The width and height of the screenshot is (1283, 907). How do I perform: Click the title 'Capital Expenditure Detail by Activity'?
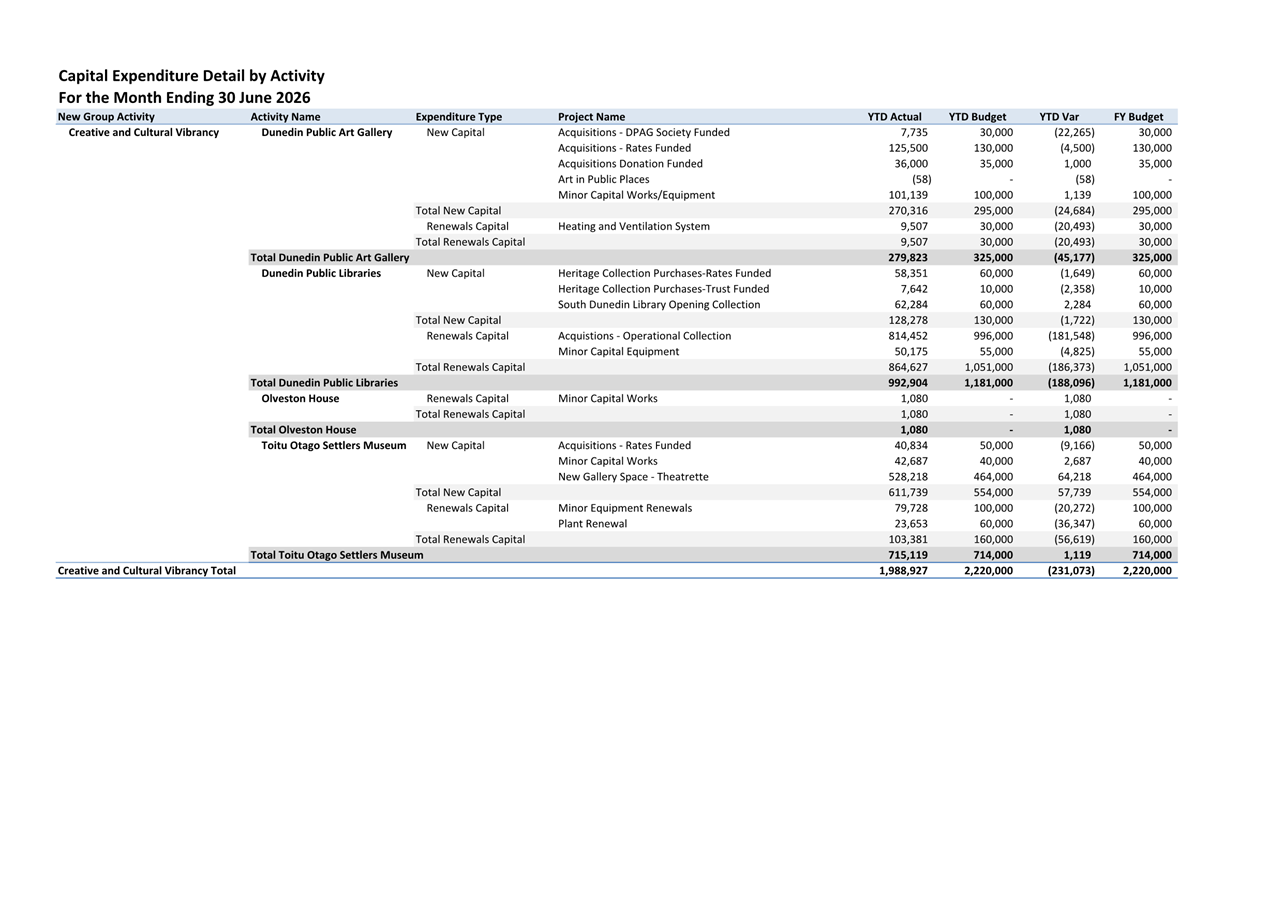click(x=191, y=76)
